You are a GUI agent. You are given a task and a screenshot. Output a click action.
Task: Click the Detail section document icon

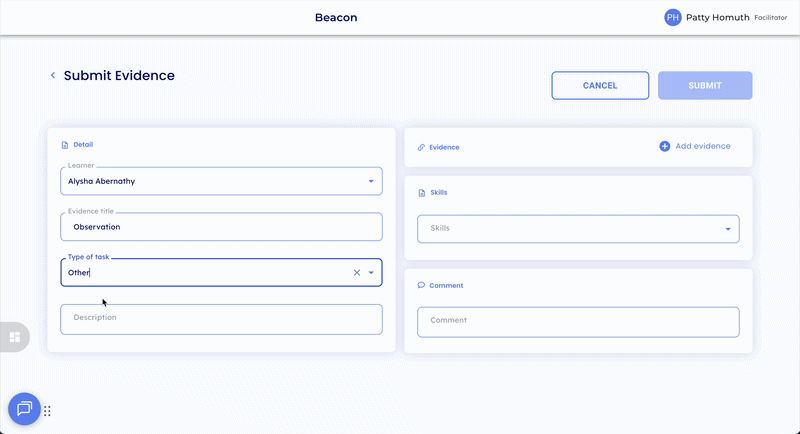click(x=65, y=145)
